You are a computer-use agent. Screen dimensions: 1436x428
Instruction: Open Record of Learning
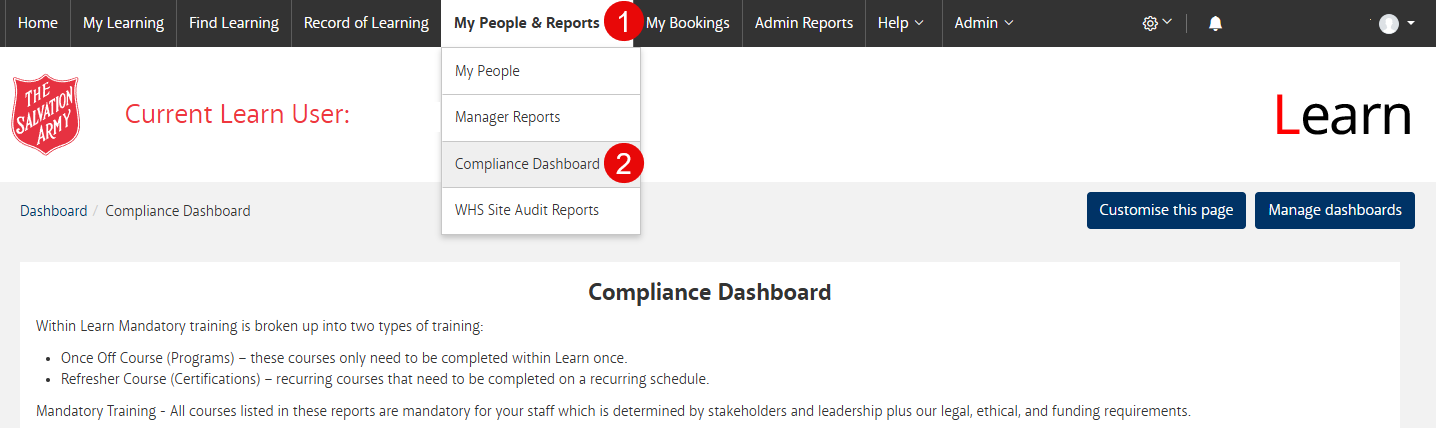click(x=366, y=23)
